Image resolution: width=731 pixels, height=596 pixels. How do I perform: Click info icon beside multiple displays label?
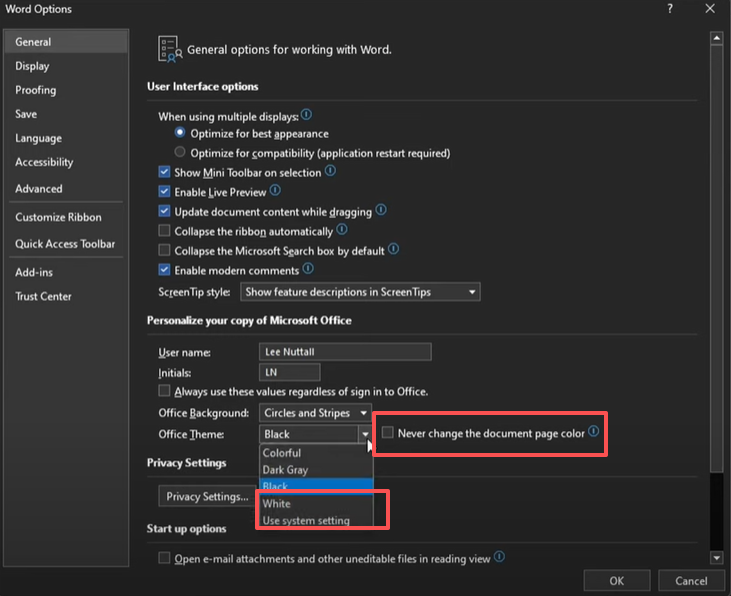tap(306, 116)
